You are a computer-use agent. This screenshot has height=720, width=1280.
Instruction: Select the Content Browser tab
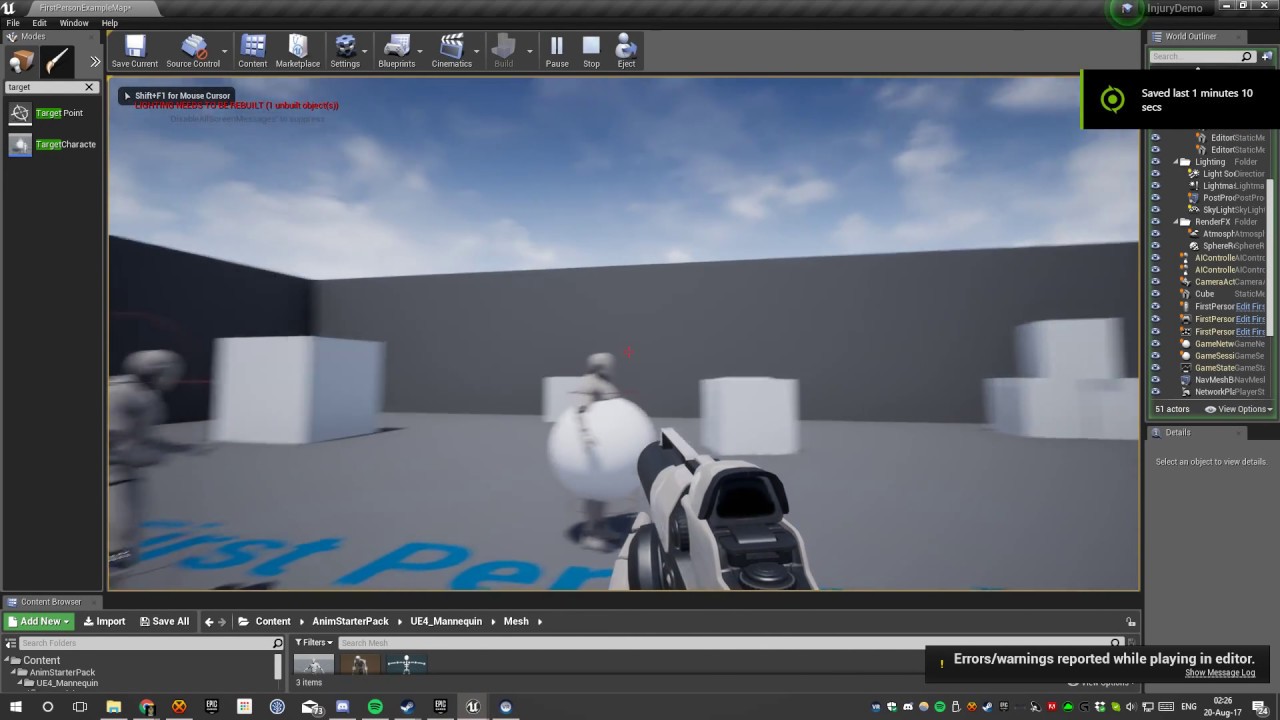(51, 602)
